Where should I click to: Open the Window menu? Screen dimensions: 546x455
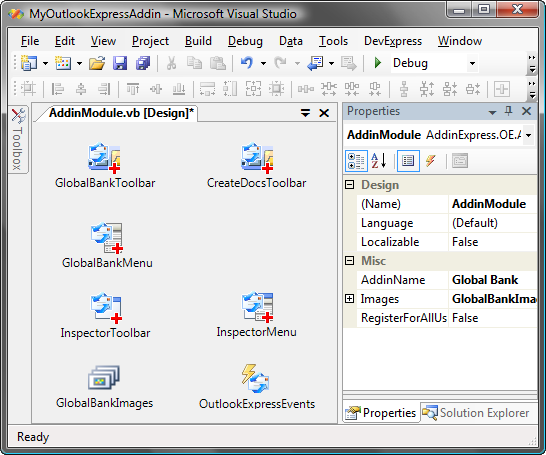[x=460, y=41]
